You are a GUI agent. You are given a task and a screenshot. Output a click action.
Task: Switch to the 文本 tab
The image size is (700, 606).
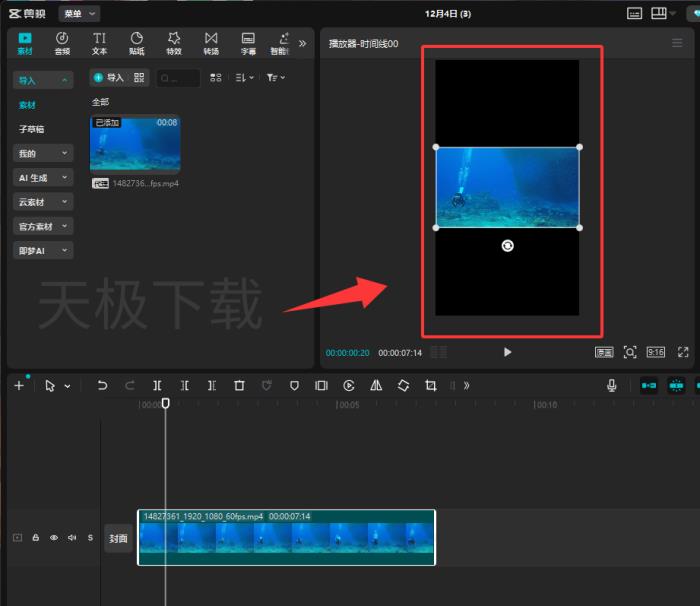(100, 43)
